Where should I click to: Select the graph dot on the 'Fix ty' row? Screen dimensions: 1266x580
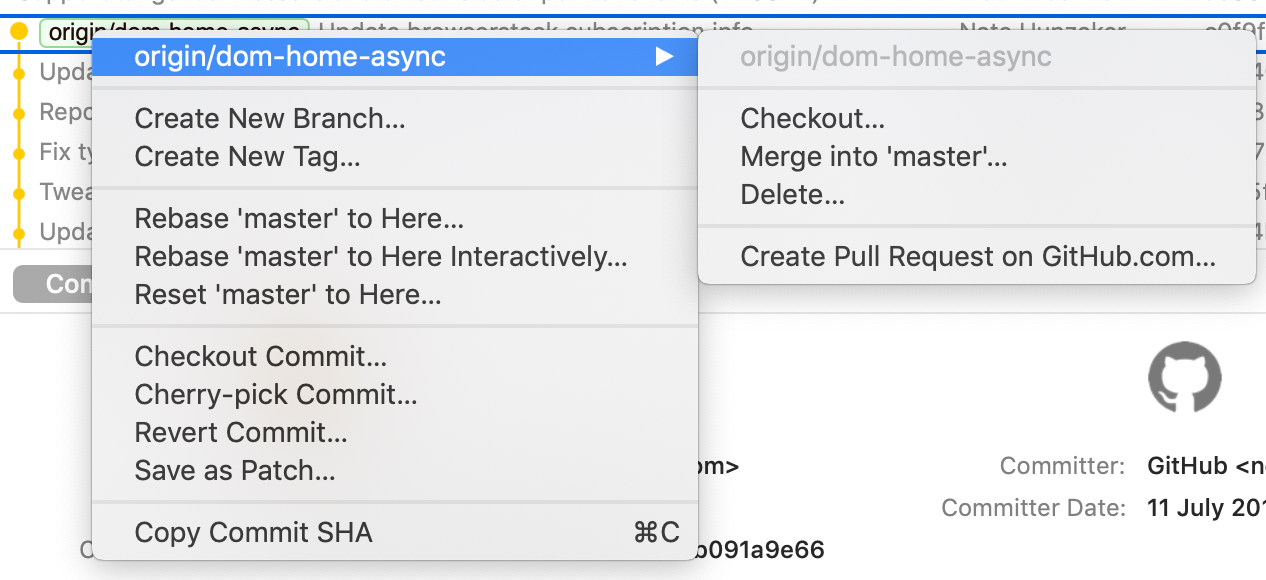19,153
